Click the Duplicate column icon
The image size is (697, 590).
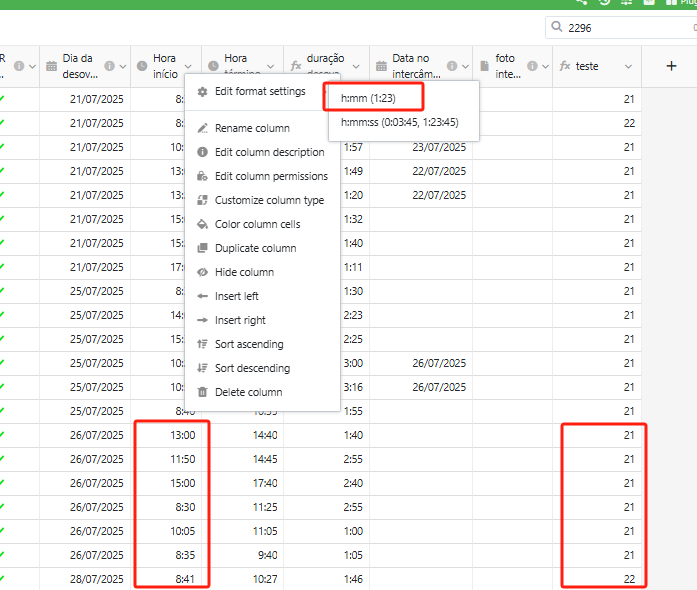pos(203,248)
